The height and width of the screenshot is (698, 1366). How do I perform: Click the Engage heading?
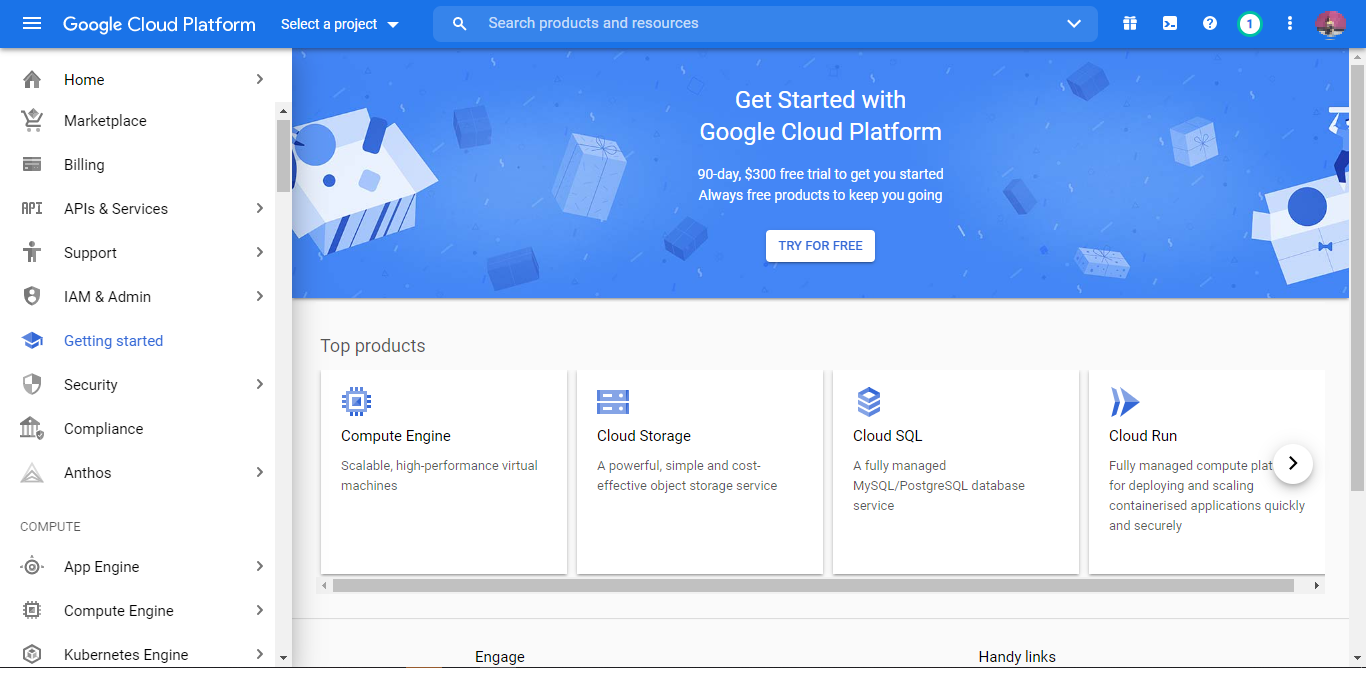pyautogui.click(x=500, y=657)
